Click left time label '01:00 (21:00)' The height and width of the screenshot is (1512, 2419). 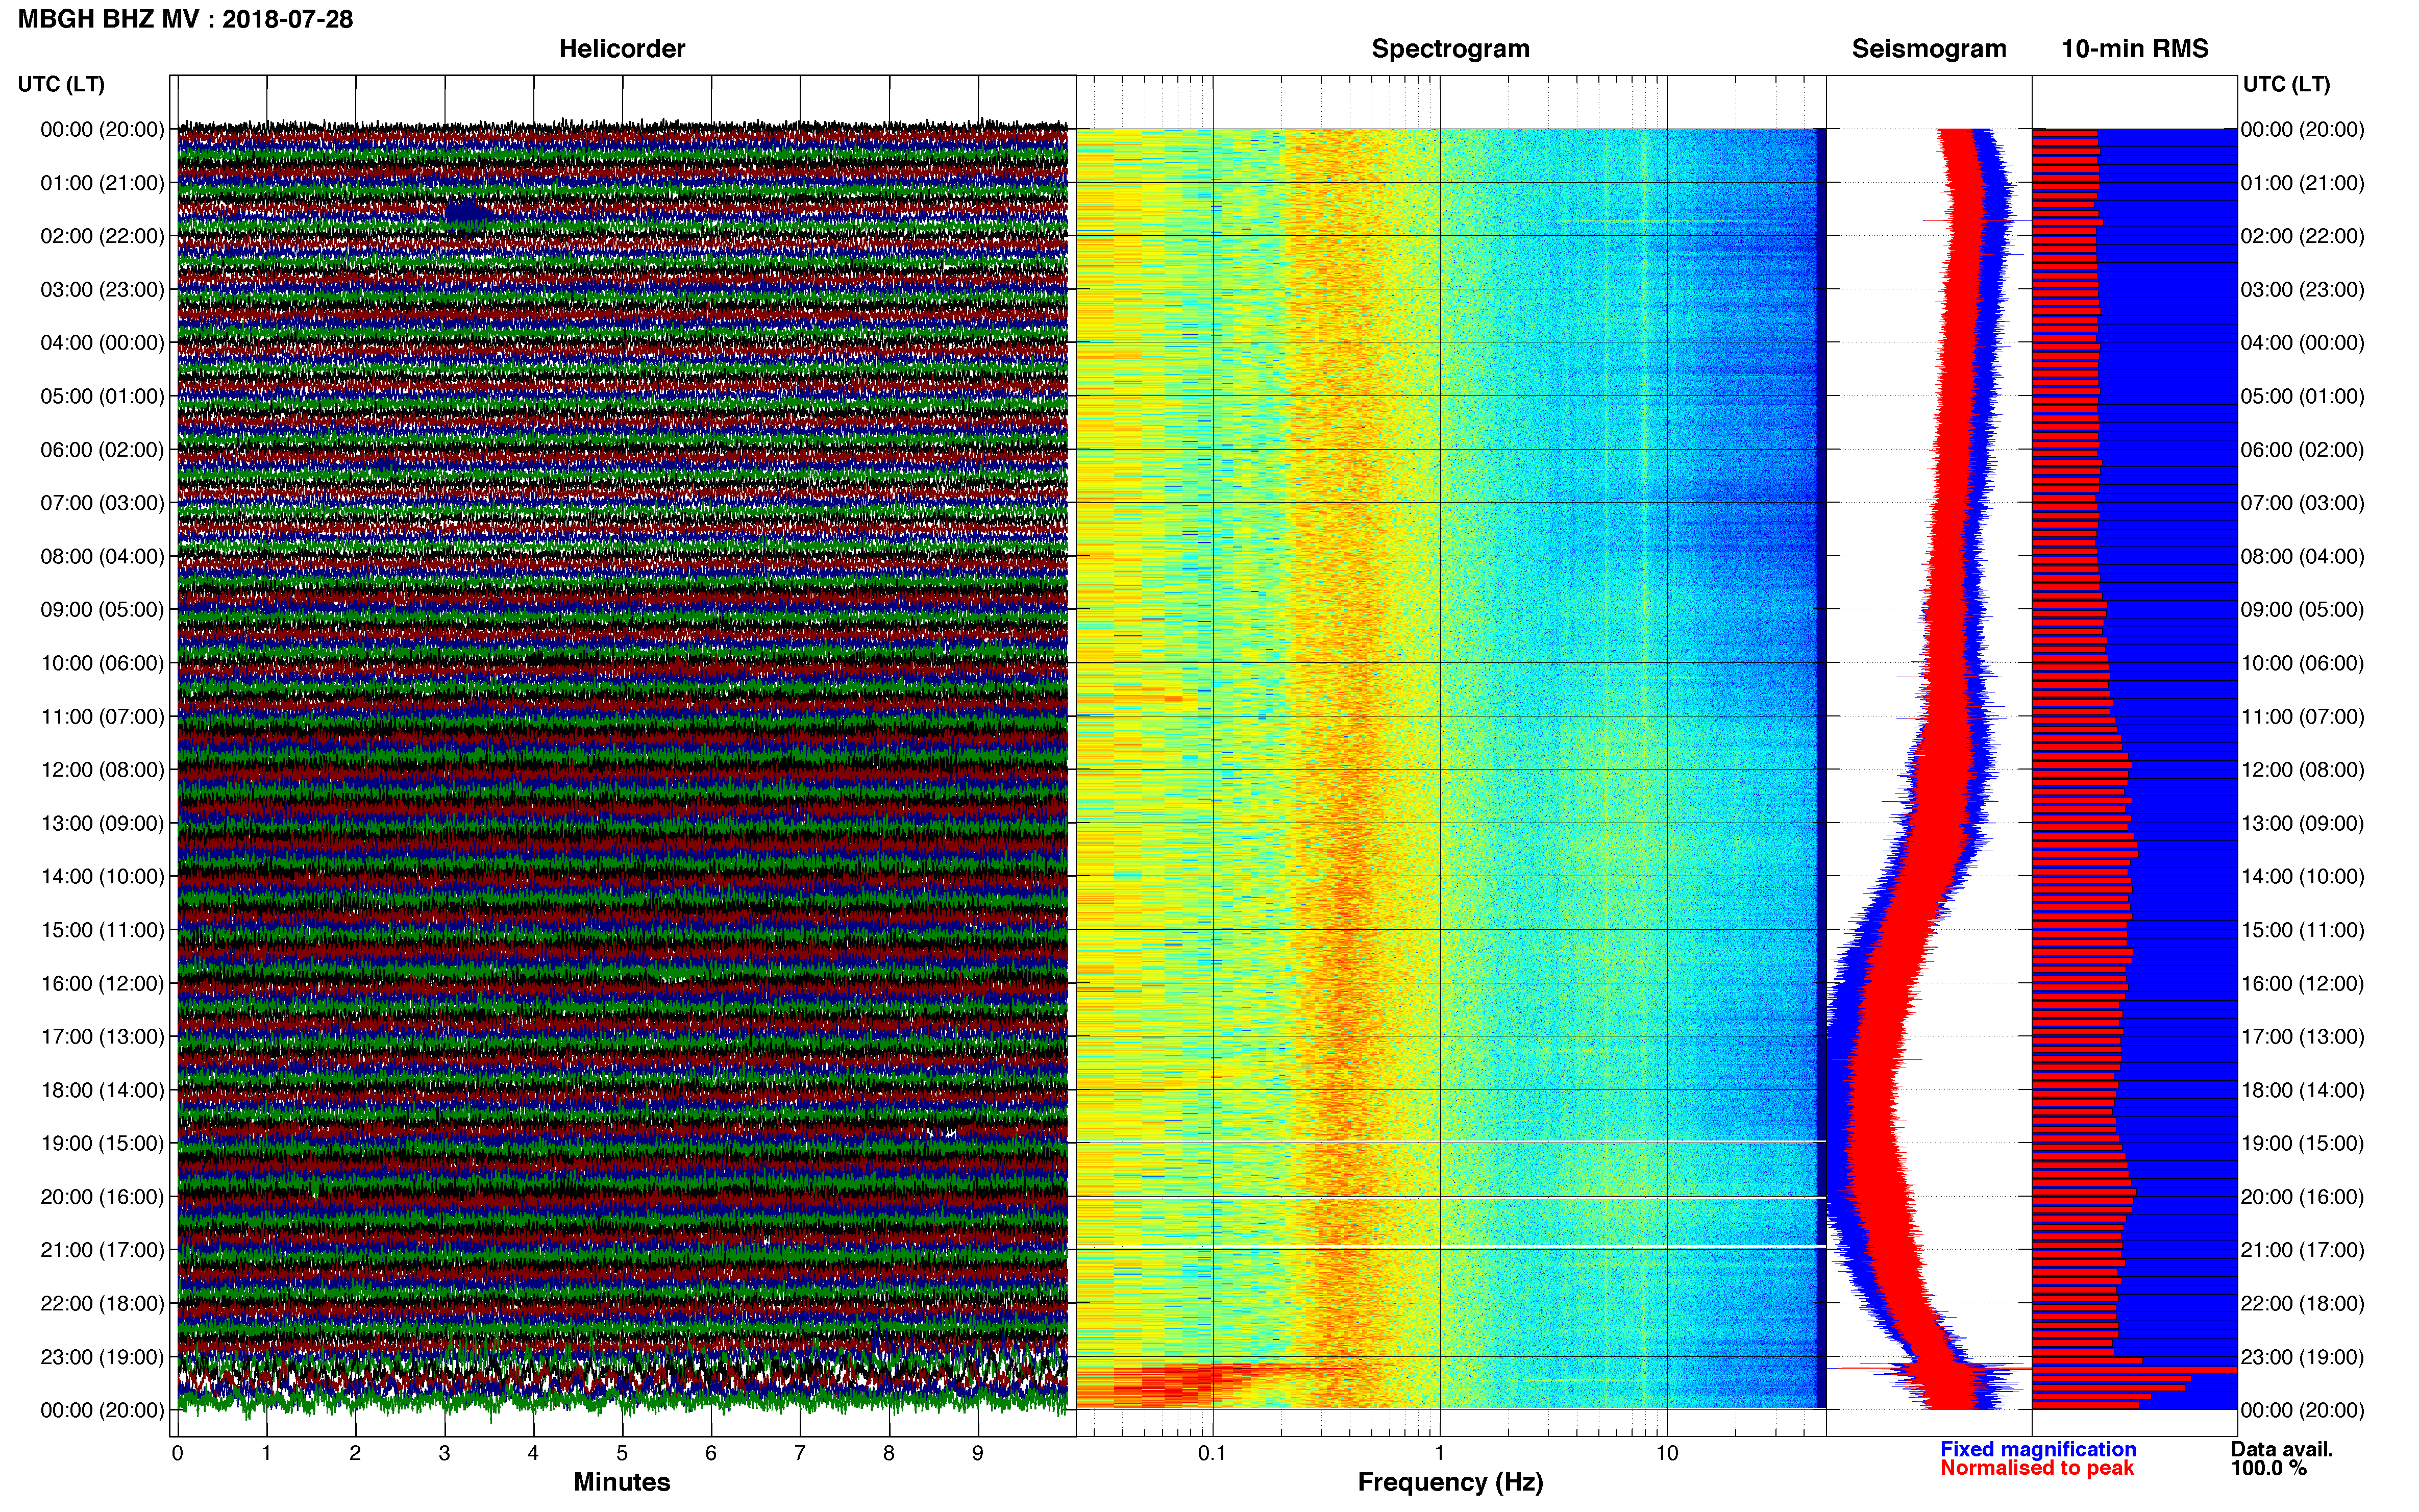tap(102, 183)
